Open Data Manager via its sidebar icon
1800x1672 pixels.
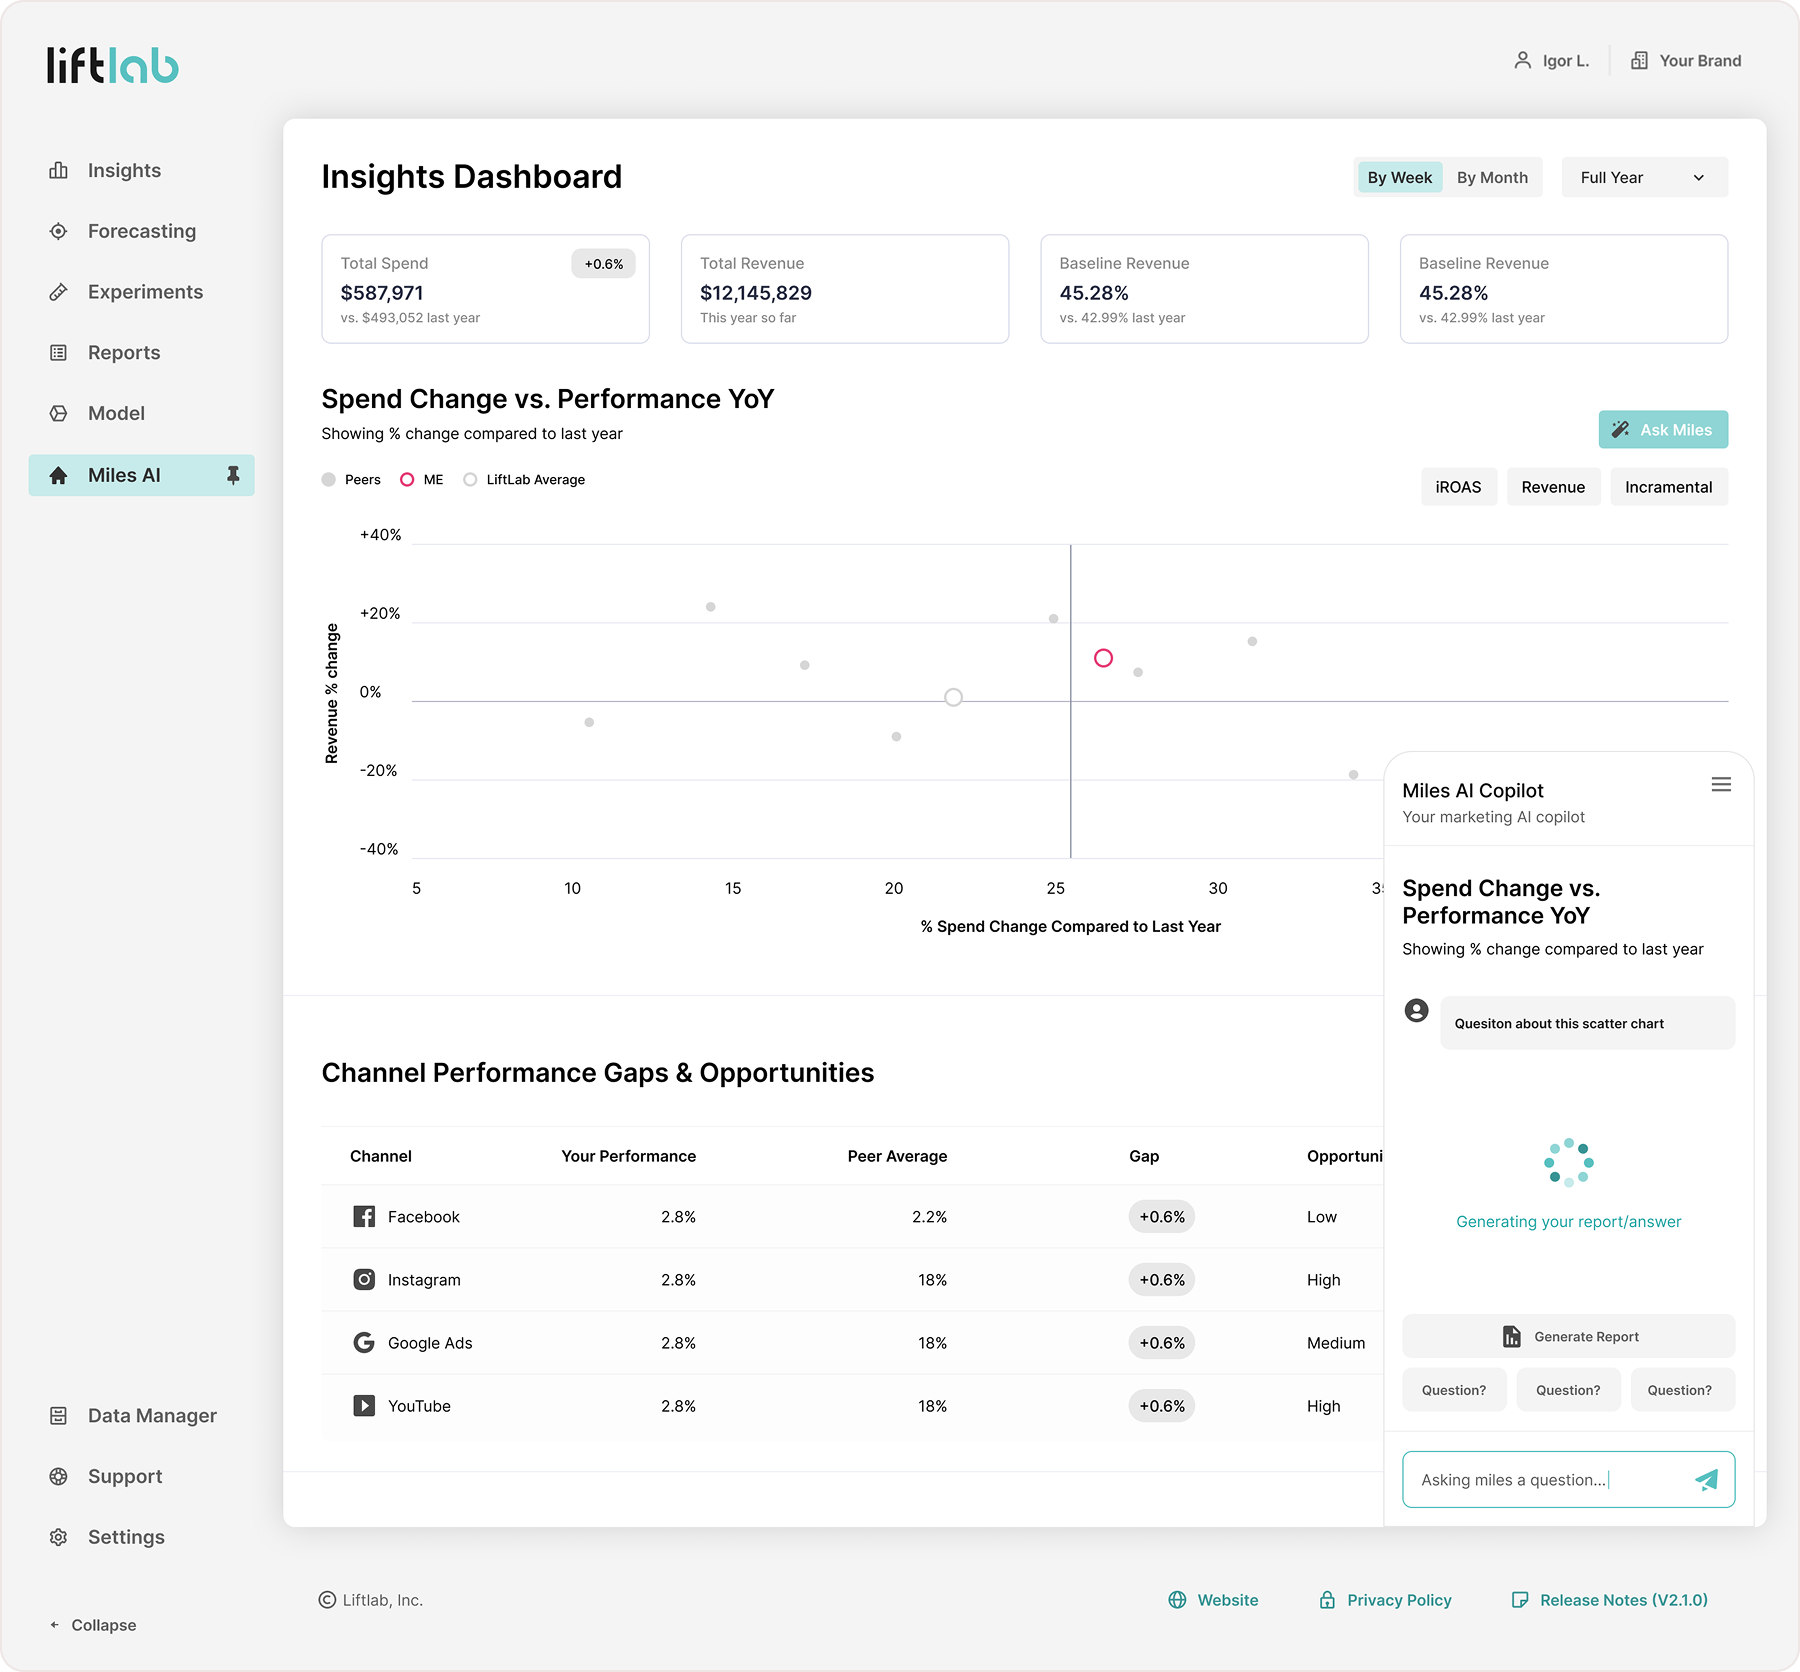(x=59, y=1416)
